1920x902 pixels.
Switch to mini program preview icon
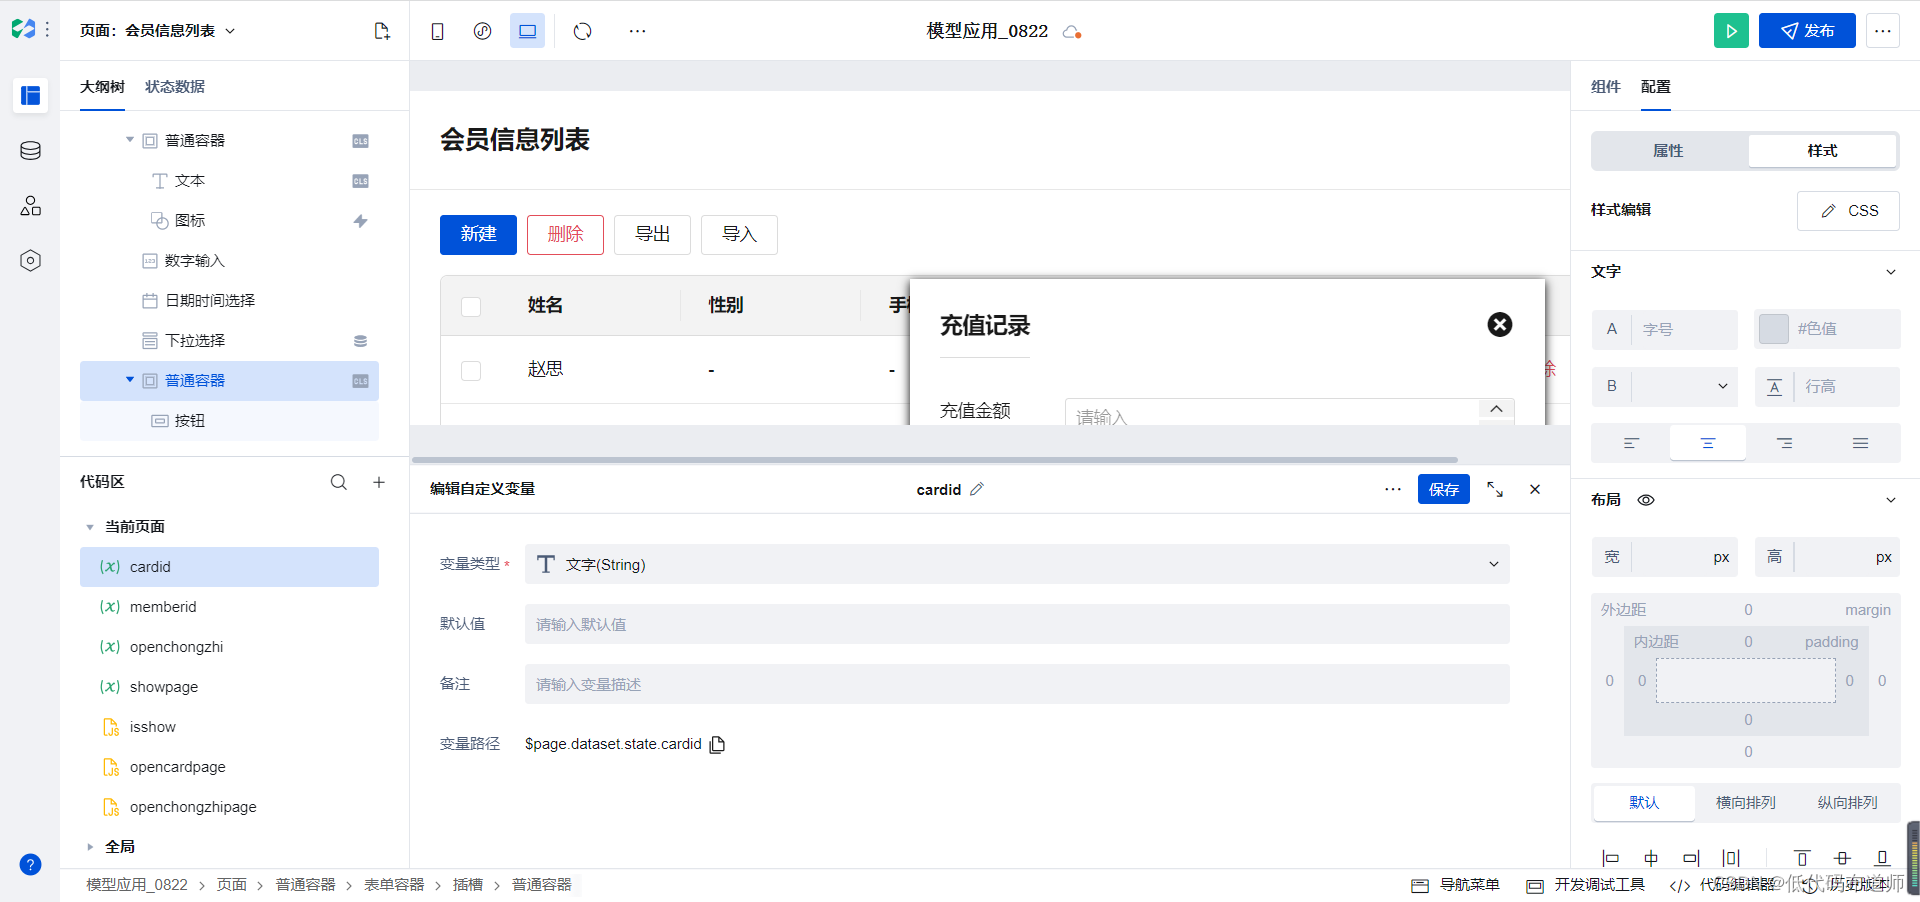click(x=482, y=31)
